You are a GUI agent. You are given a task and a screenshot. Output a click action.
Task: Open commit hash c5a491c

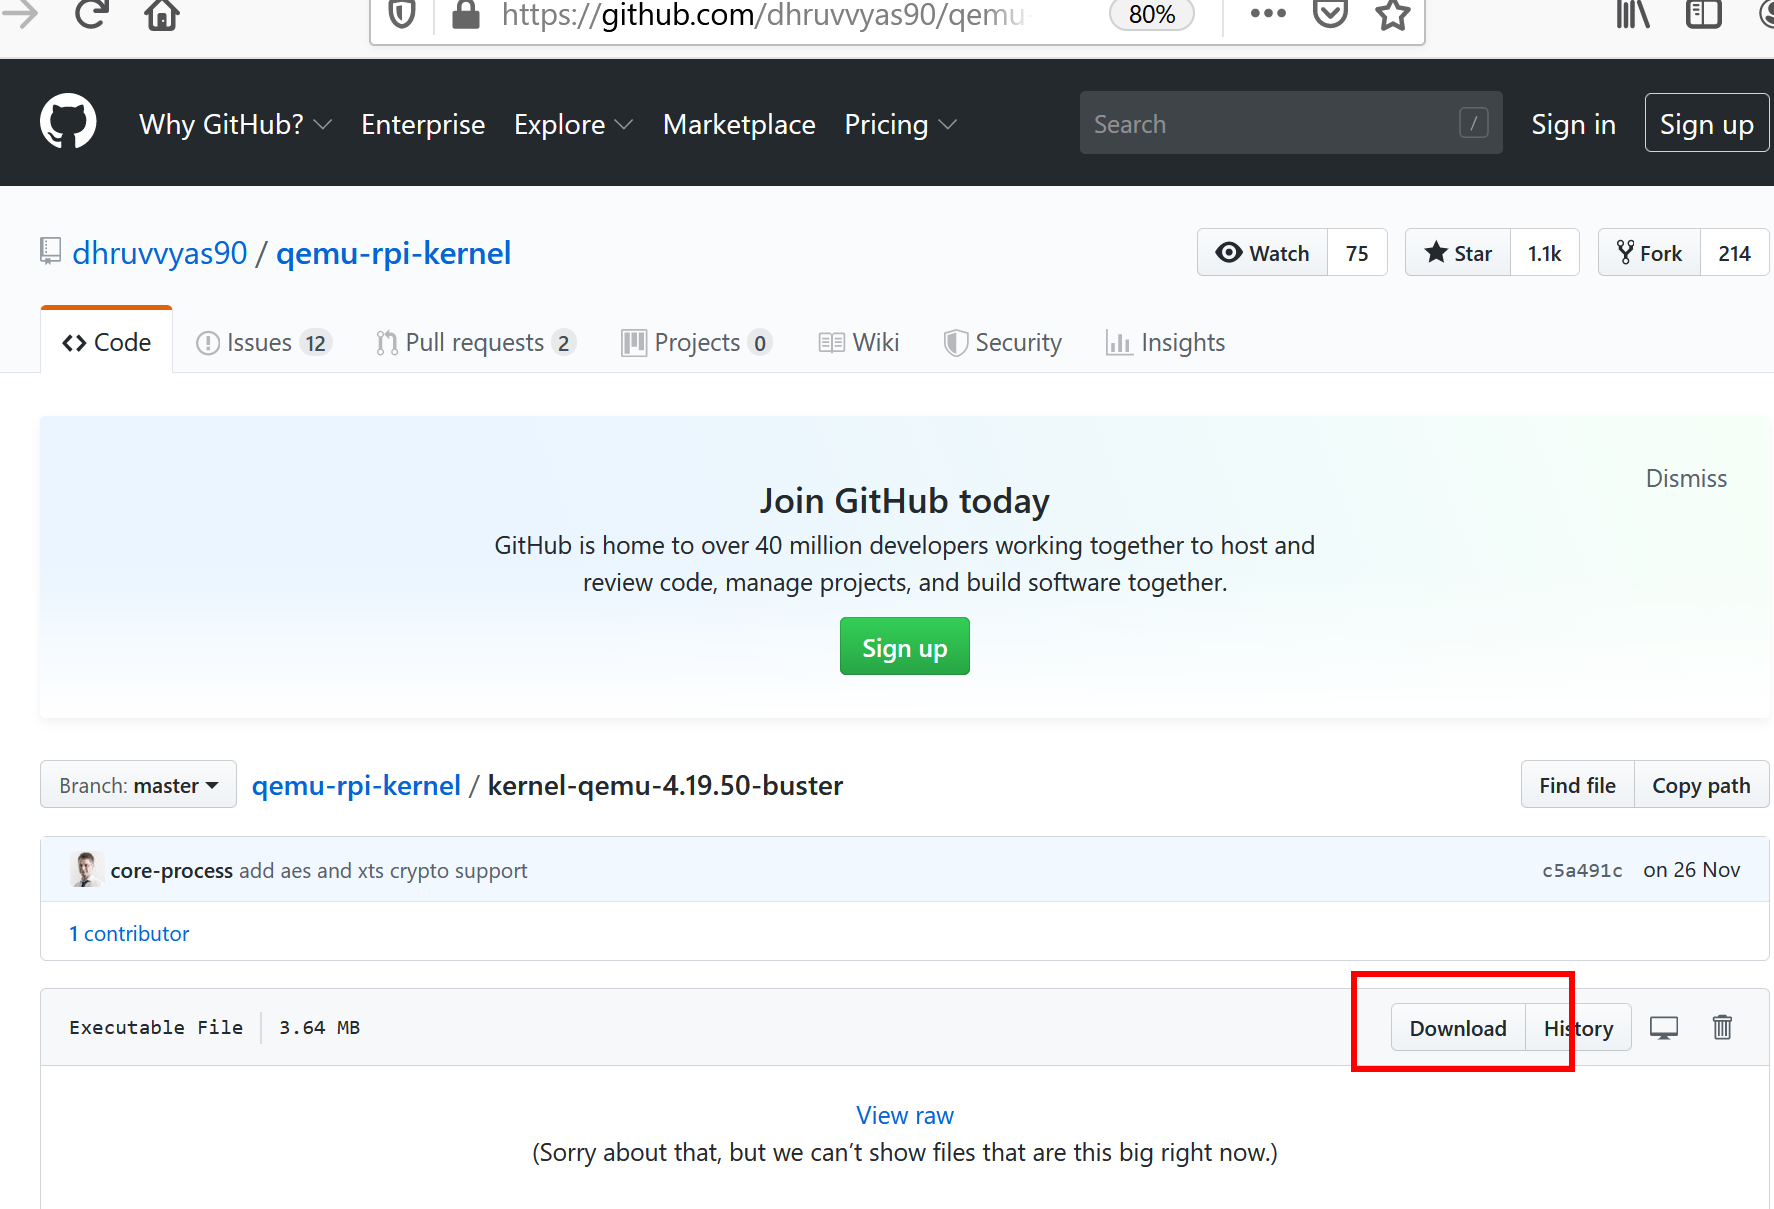click(1582, 870)
